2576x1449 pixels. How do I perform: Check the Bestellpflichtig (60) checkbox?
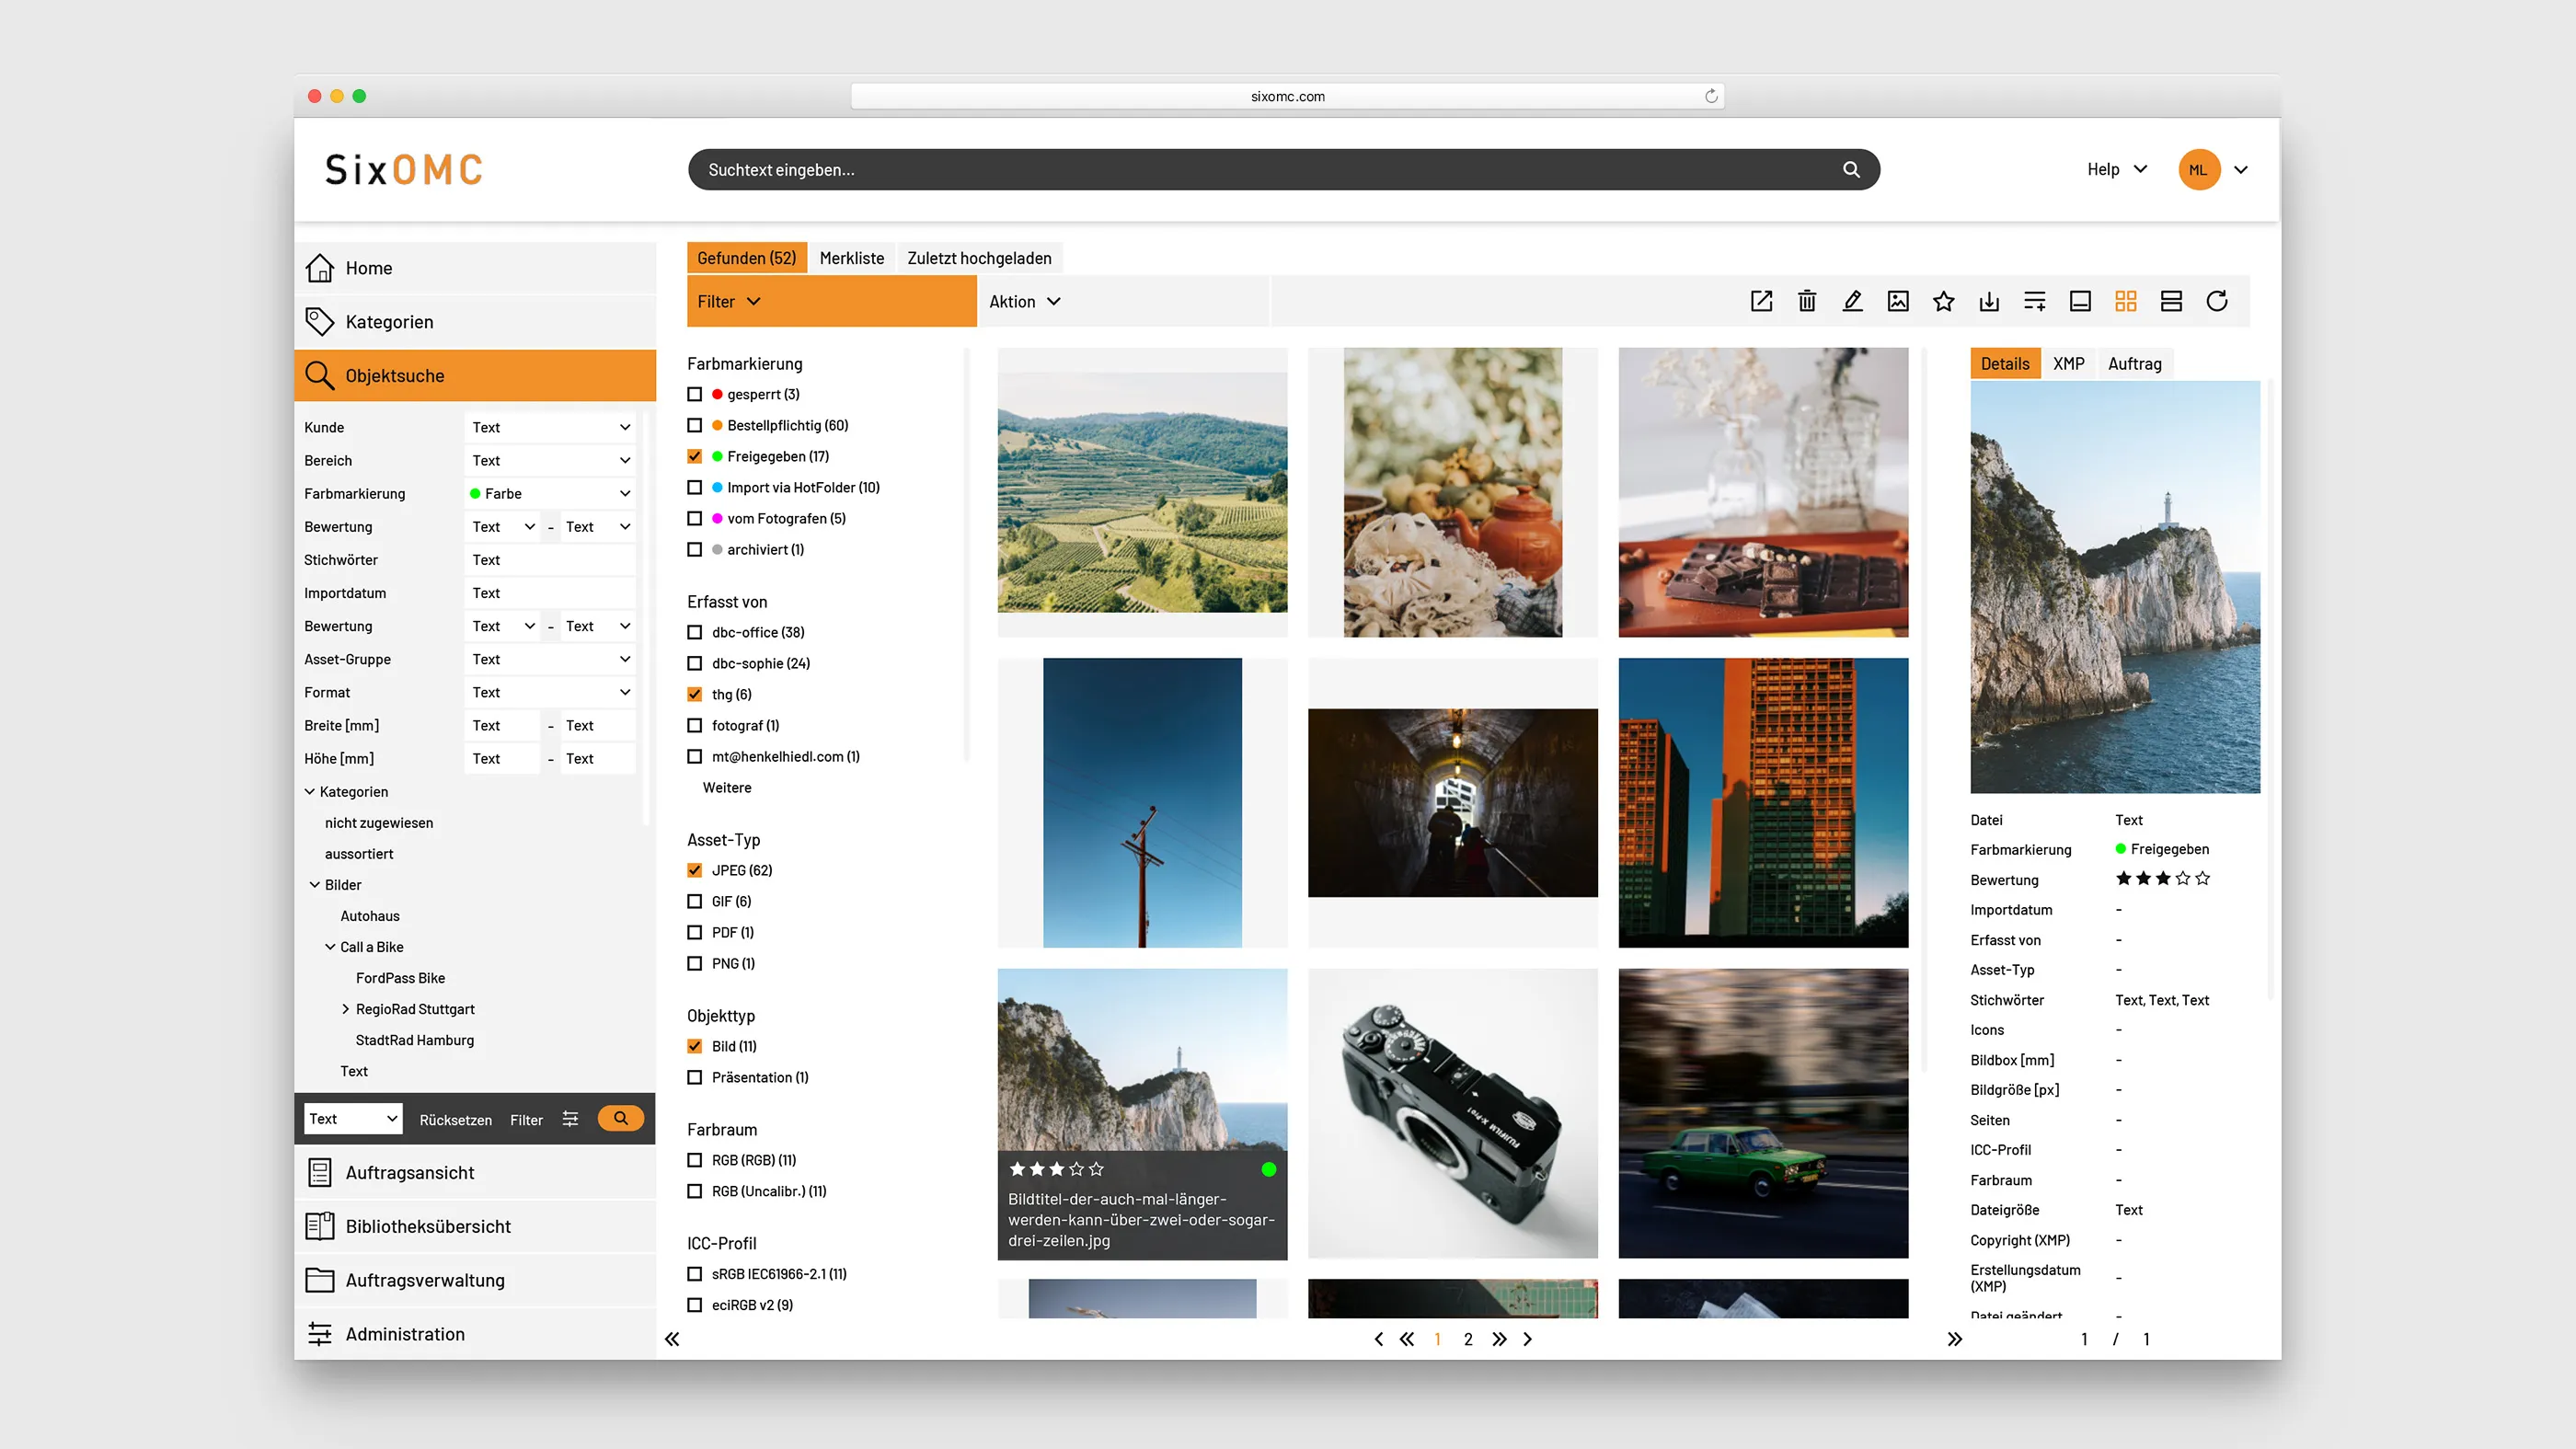pyautogui.click(x=695, y=425)
